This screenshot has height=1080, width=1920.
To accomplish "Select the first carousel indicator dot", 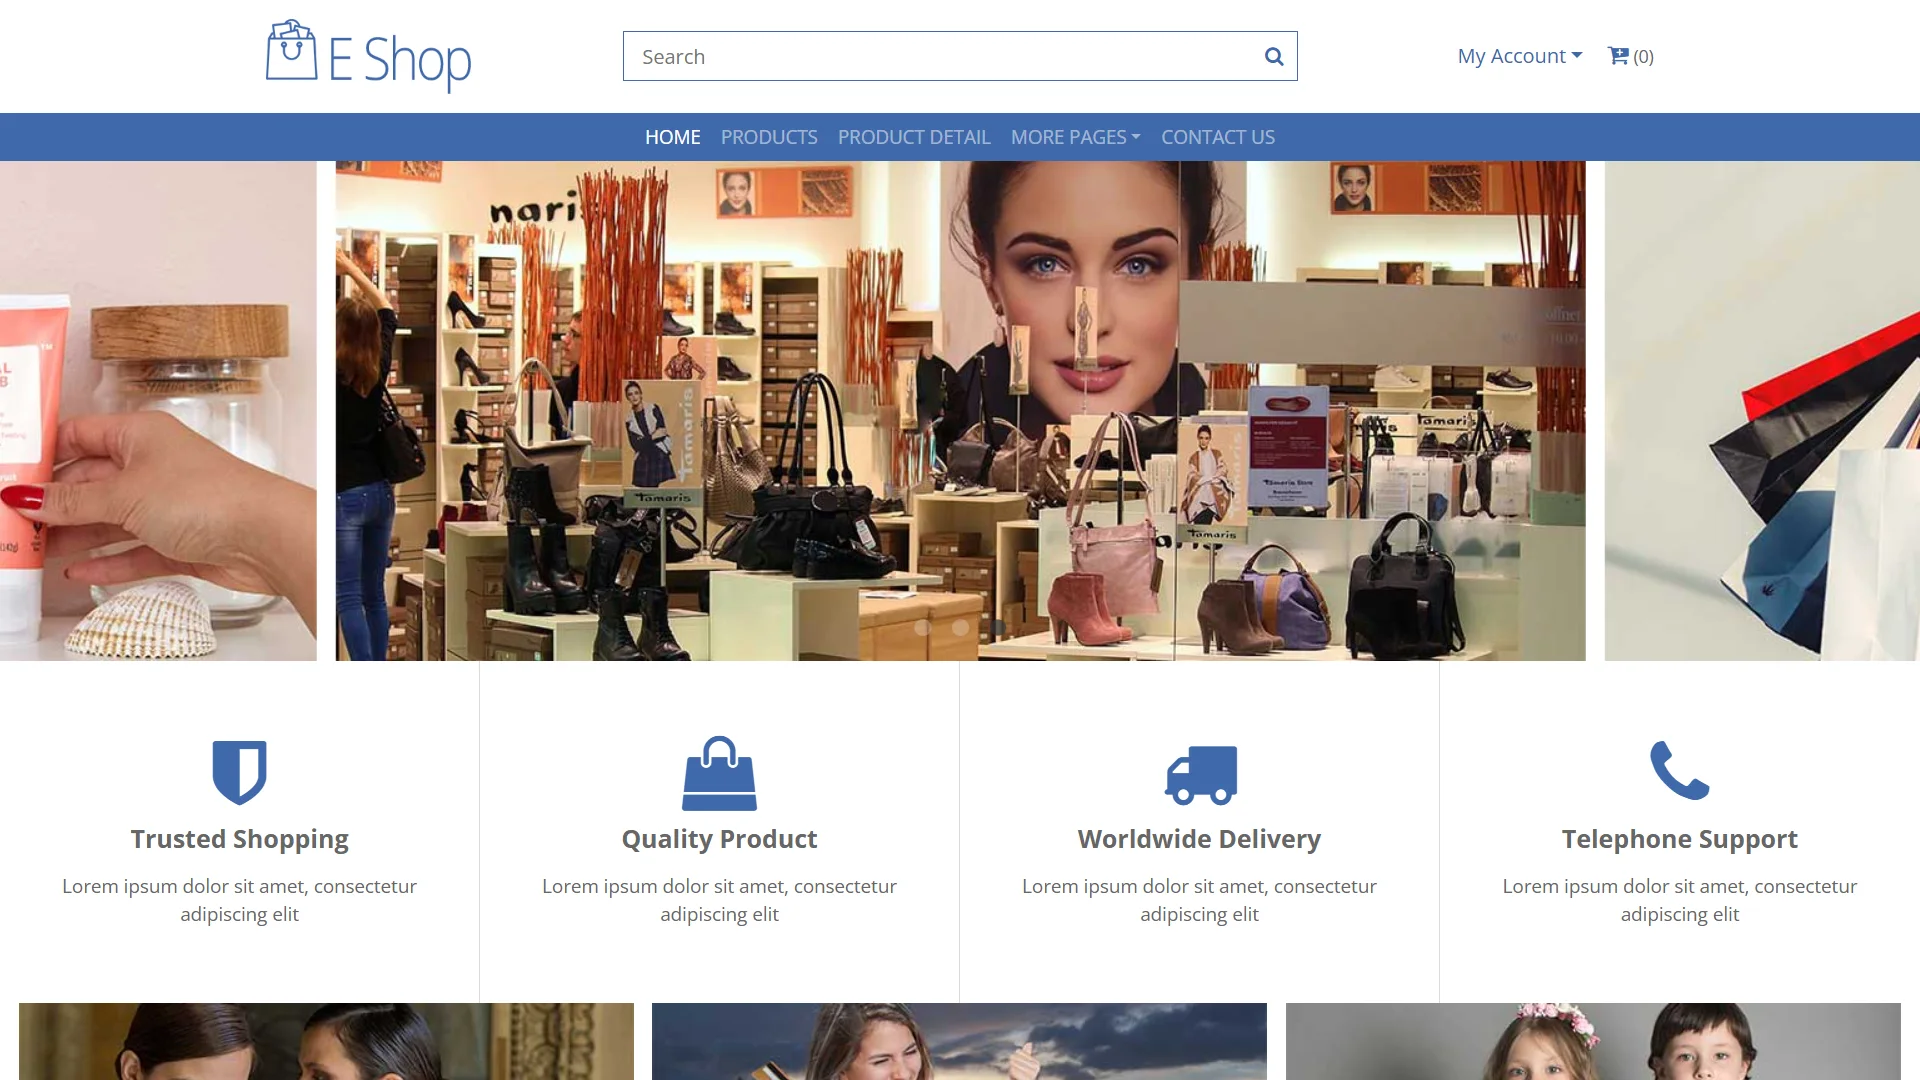I will (x=922, y=627).
